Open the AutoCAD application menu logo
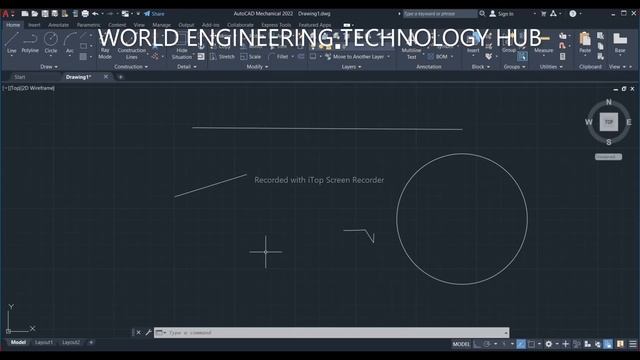640x360 pixels. point(6,13)
